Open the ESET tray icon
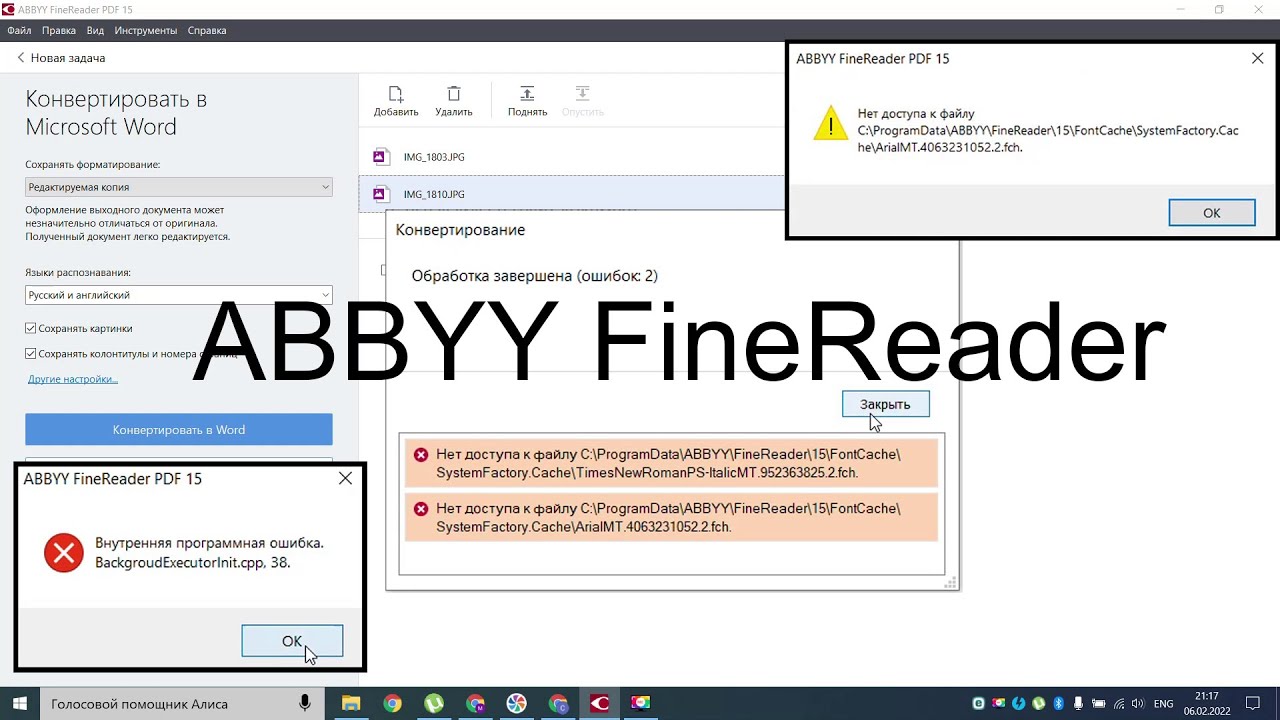The image size is (1280, 720). (x=979, y=704)
